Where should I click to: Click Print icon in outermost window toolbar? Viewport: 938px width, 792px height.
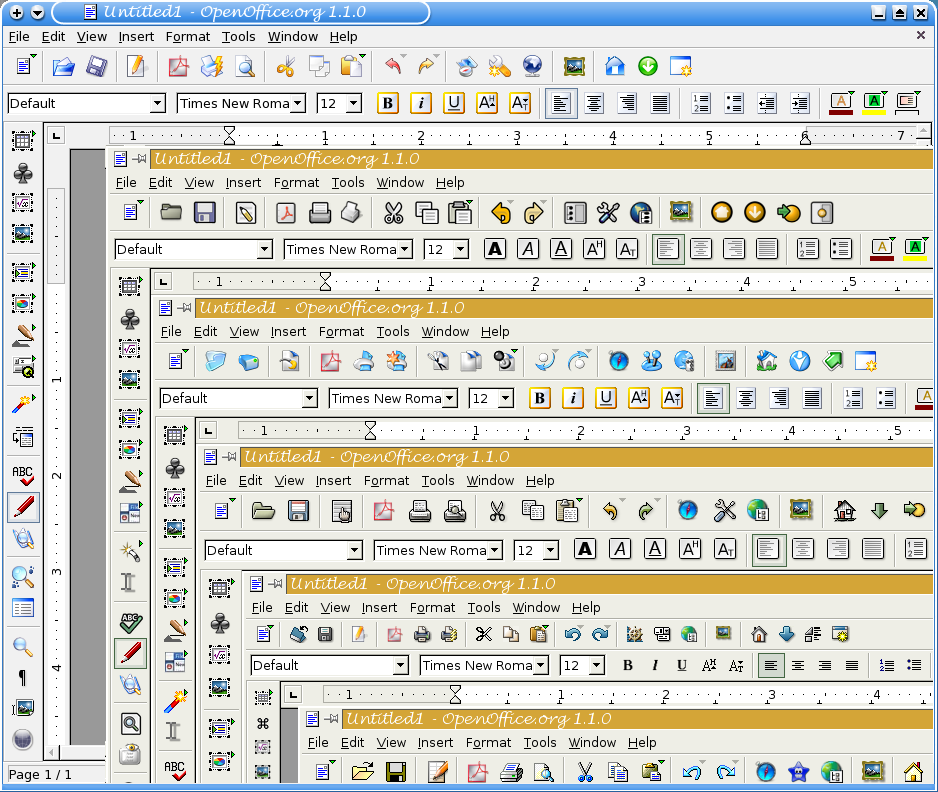point(211,66)
